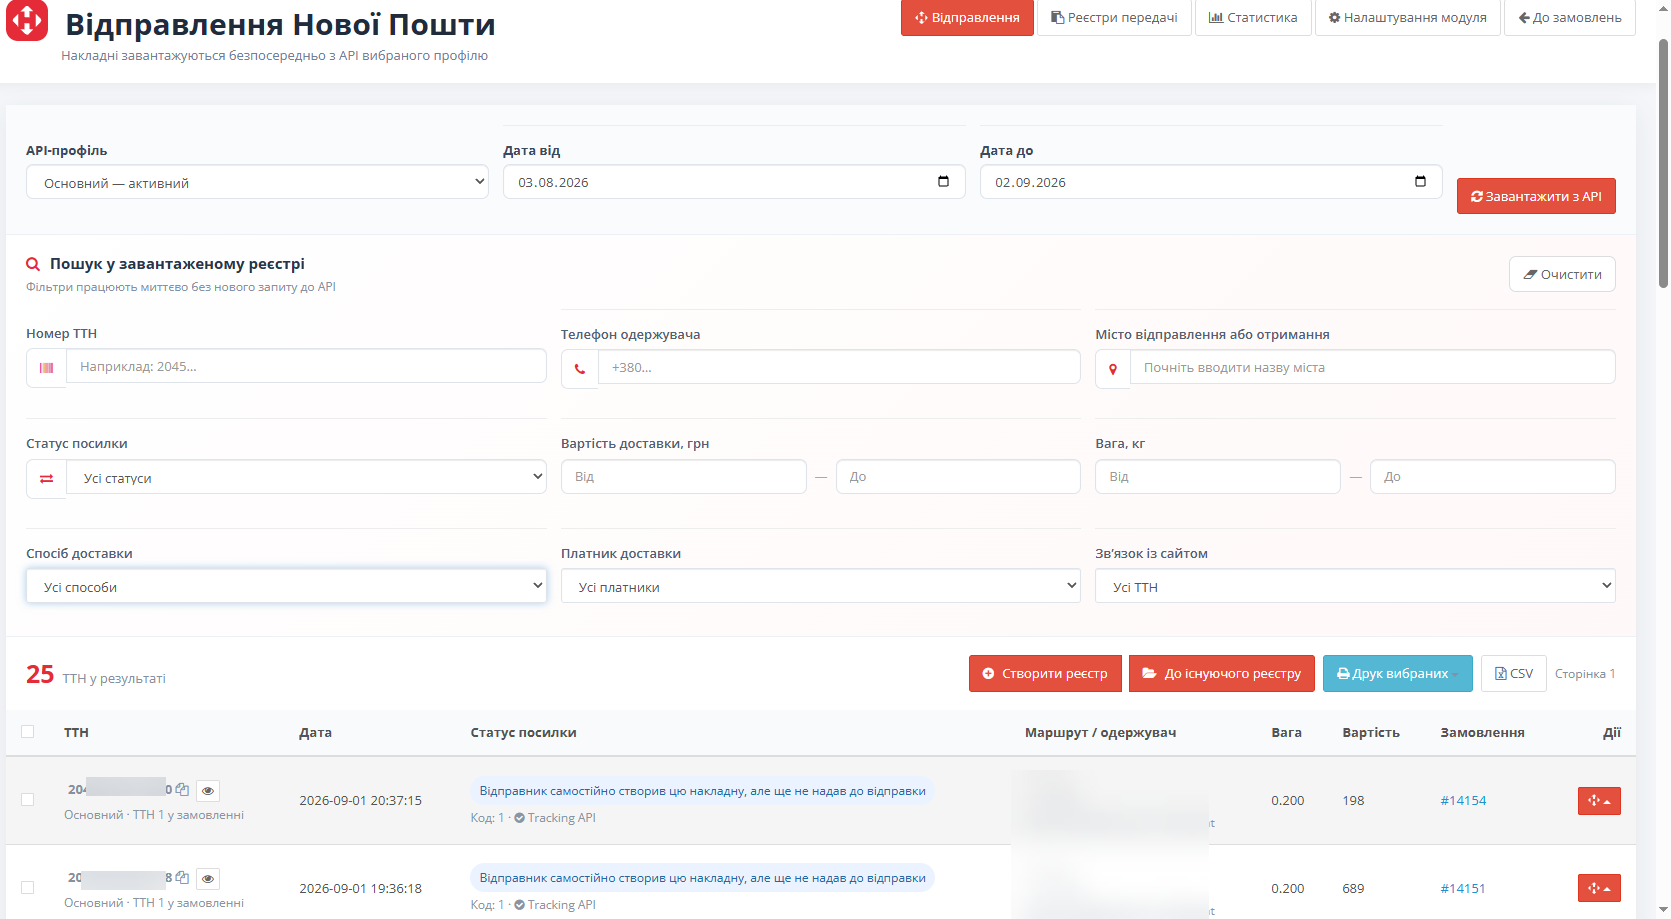Click До існуючого реєстру button
This screenshot has width=1671, height=919.
1222,674
